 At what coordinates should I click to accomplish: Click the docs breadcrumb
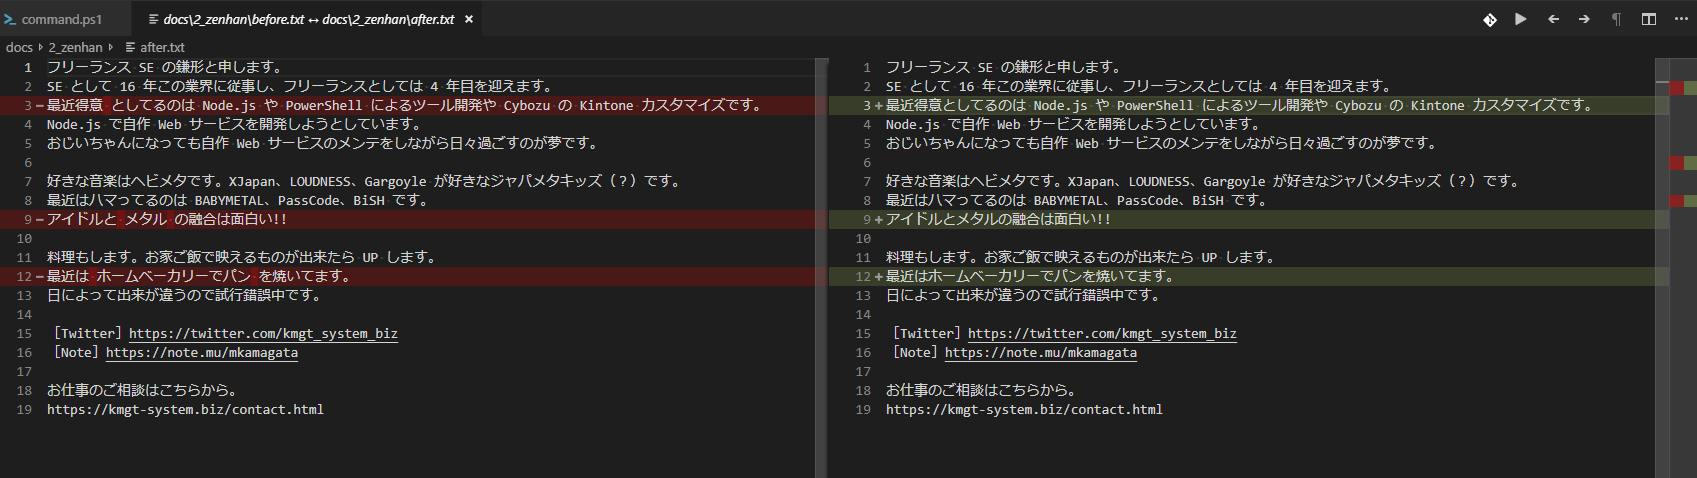tap(19, 47)
